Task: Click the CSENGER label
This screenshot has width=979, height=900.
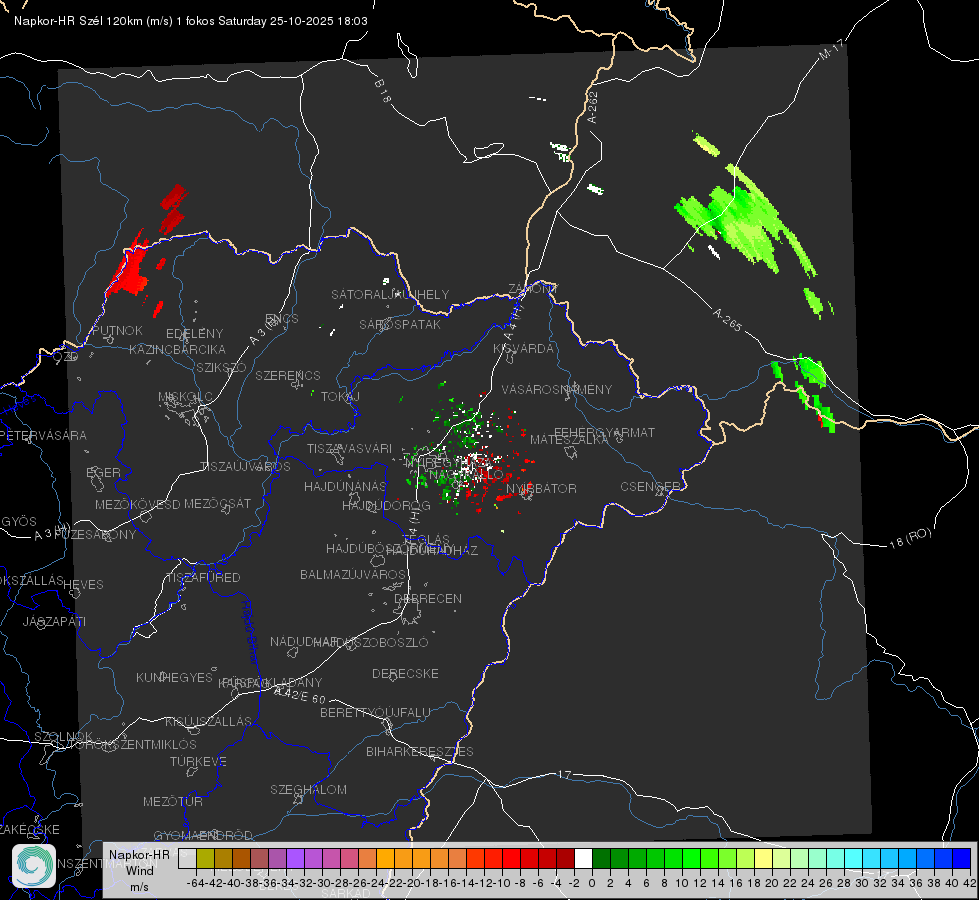Action: click(x=650, y=487)
